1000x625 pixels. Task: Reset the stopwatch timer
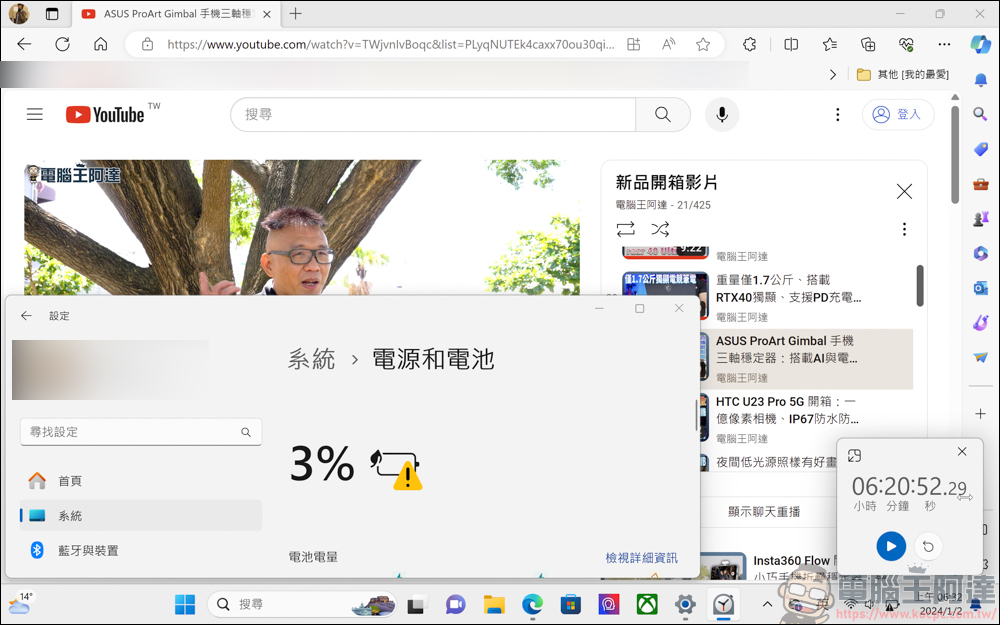(x=928, y=546)
